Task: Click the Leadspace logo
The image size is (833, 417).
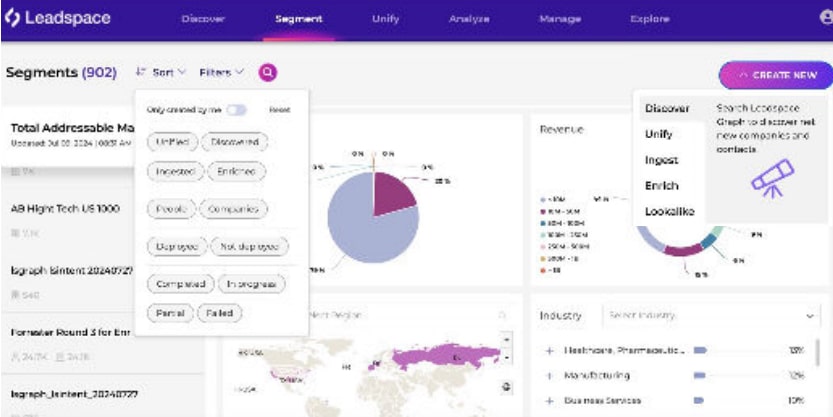Action: (57, 18)
